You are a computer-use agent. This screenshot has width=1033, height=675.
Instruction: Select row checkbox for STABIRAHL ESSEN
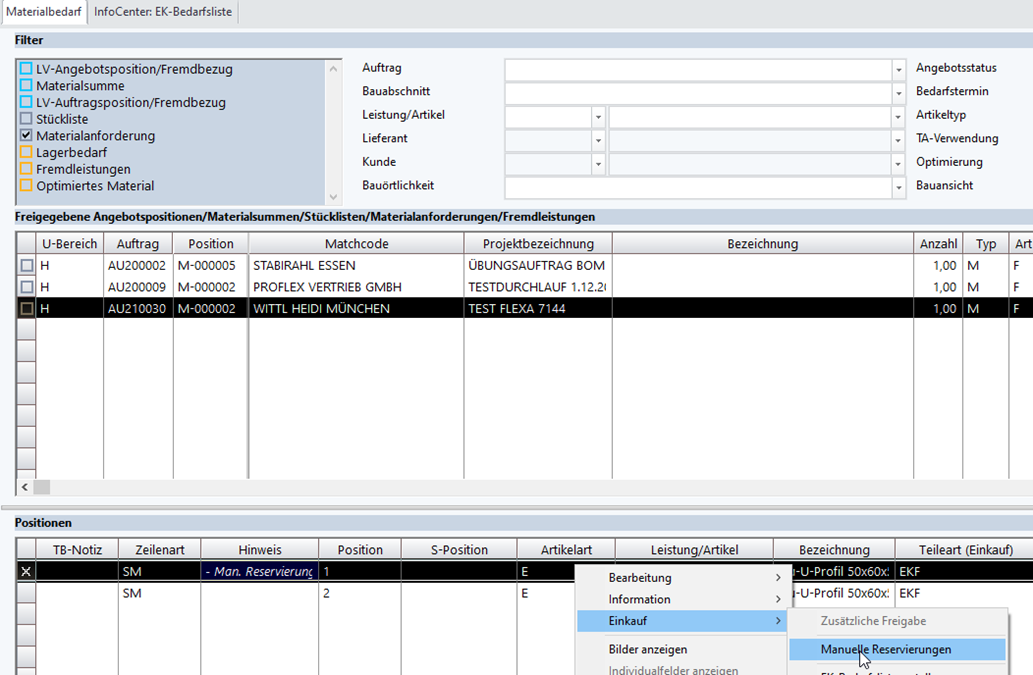(x=27, y=266)
